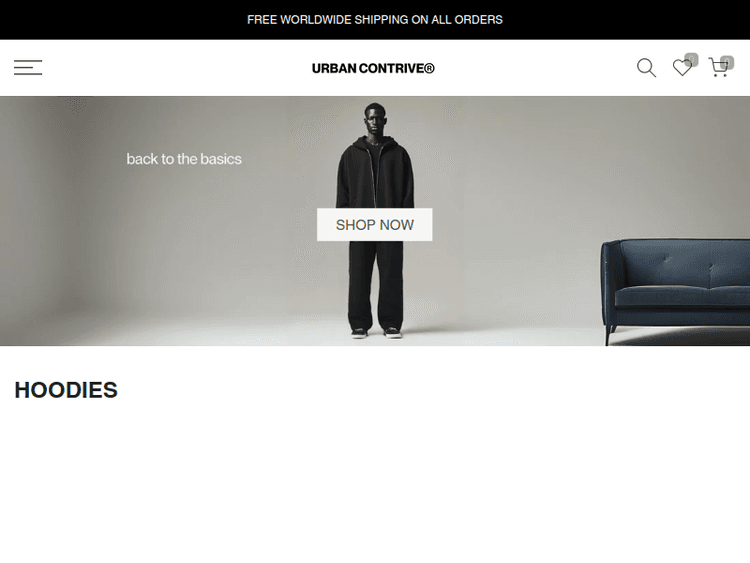Select the HOODIES section heading
The width and height of the screenshot is (750, 563).
point(66,390)
